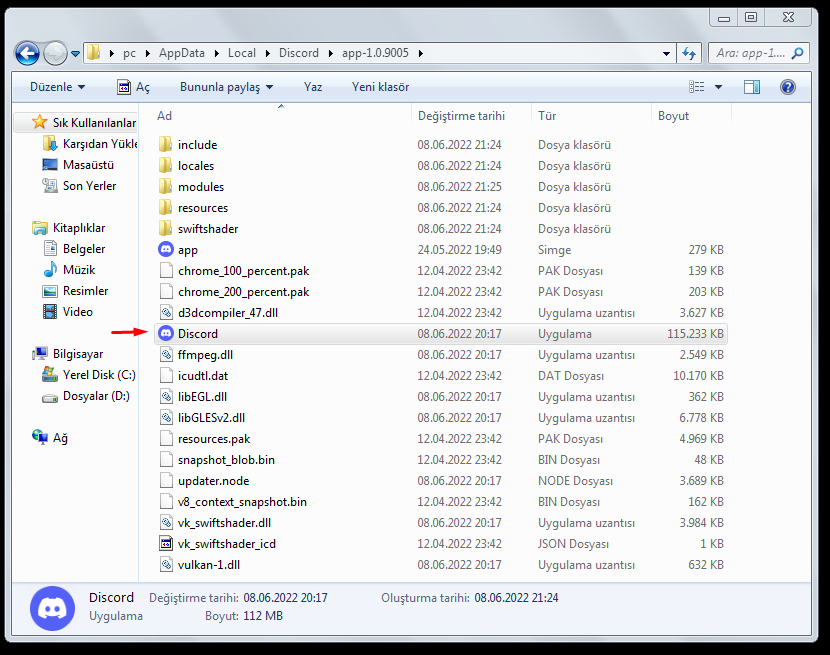
Task: Select the app Discord icon file
Action: point(166,249)
